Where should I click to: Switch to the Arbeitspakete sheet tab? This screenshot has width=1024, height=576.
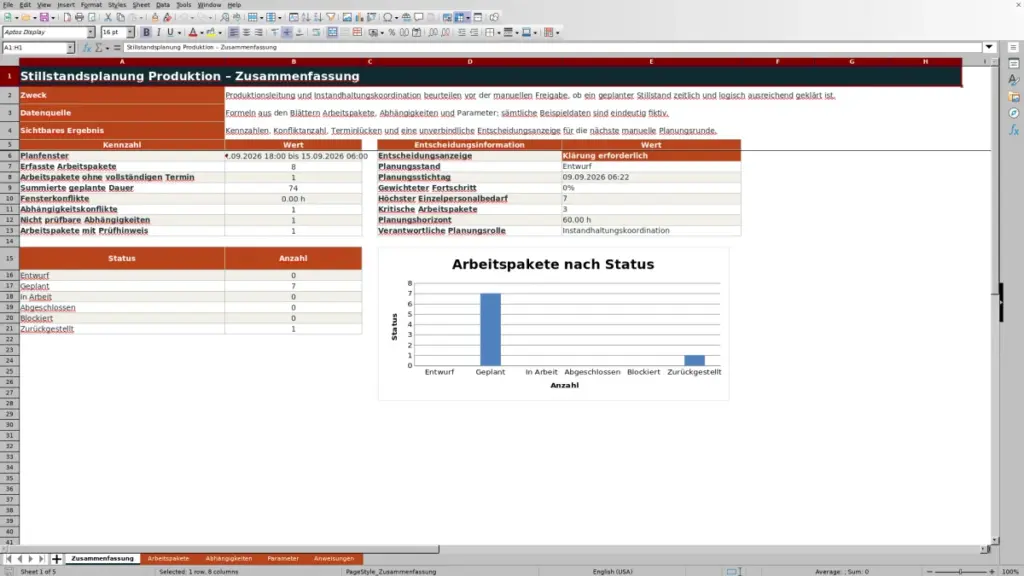[x=168, y=558]
